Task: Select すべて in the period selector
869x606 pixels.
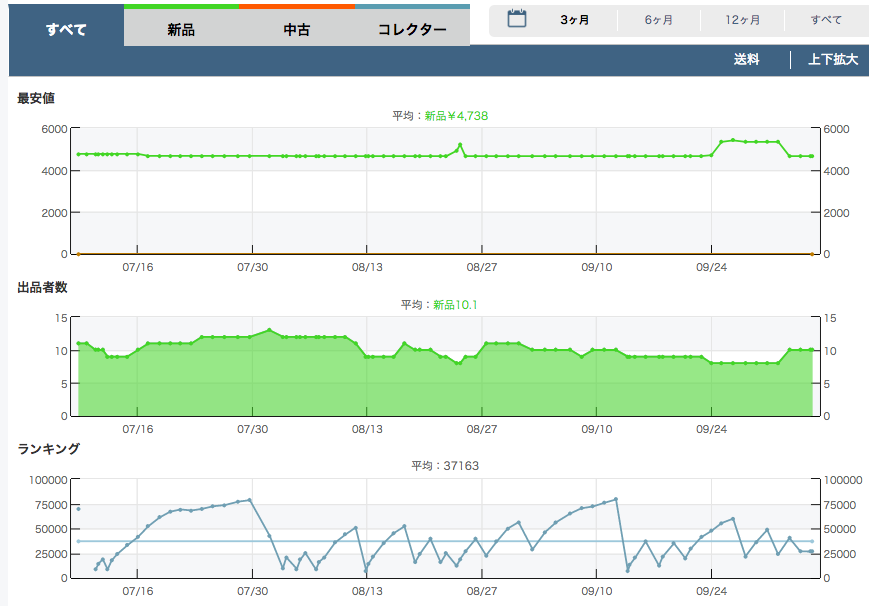Action: pyautogui.click(x=826, y=20)
